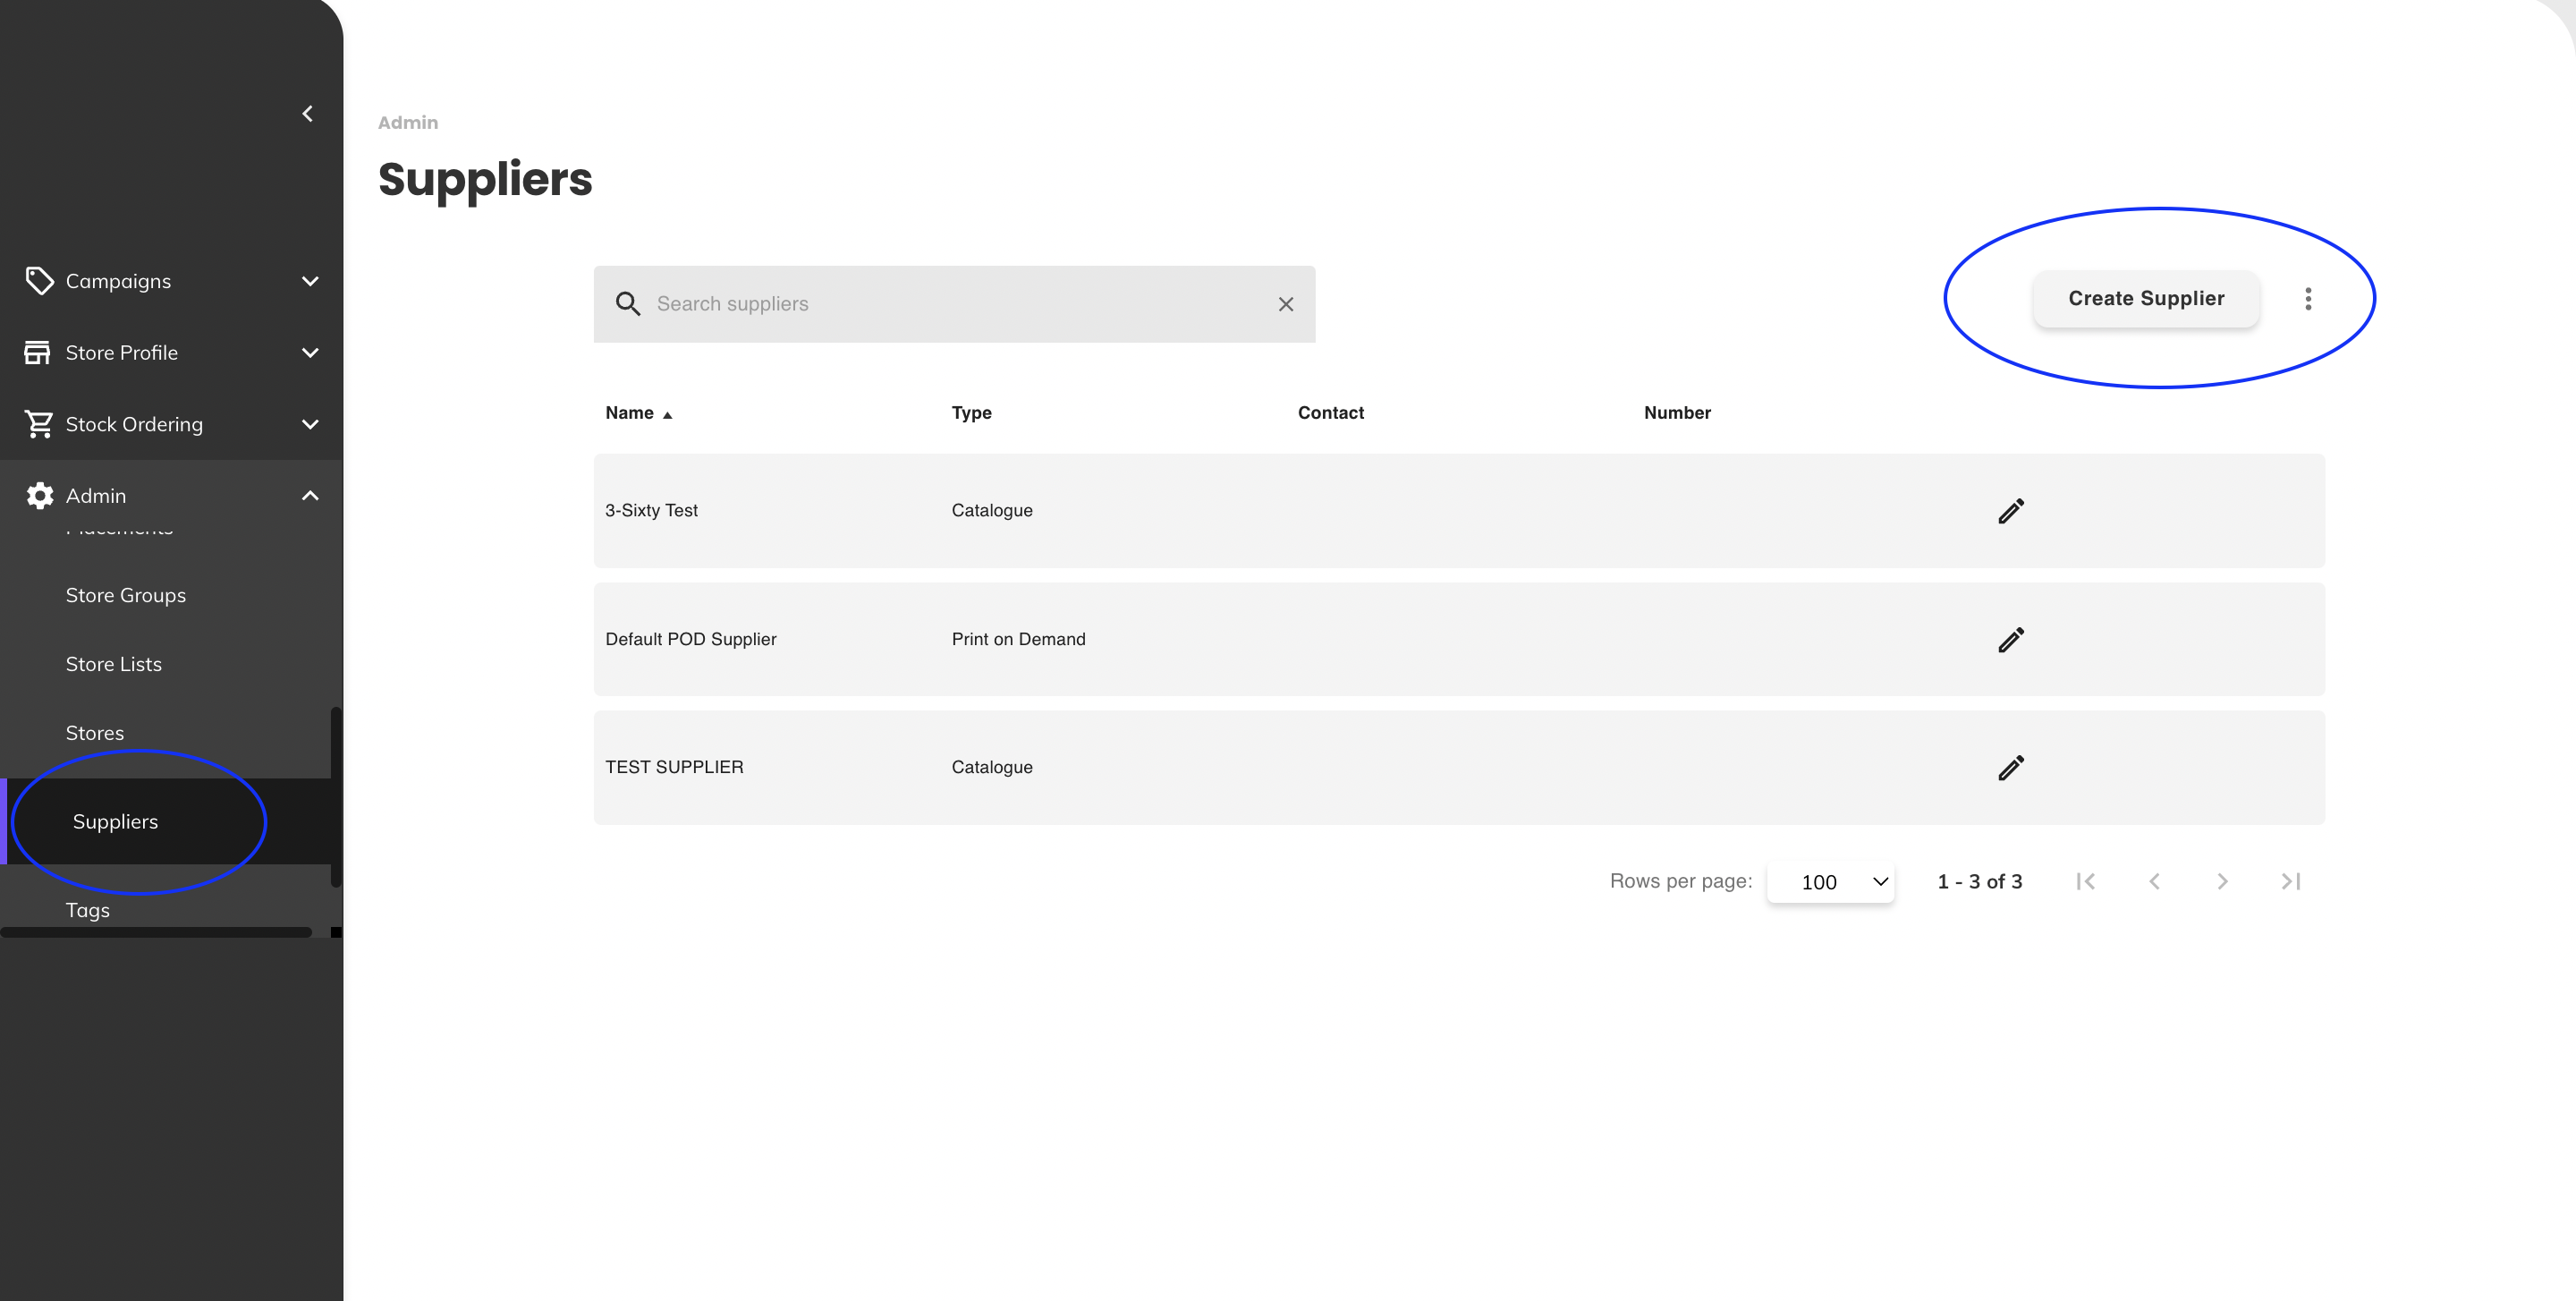Open the Tags menu item
This screenshot has width=2576, height=1301.
tap(88, 910)
